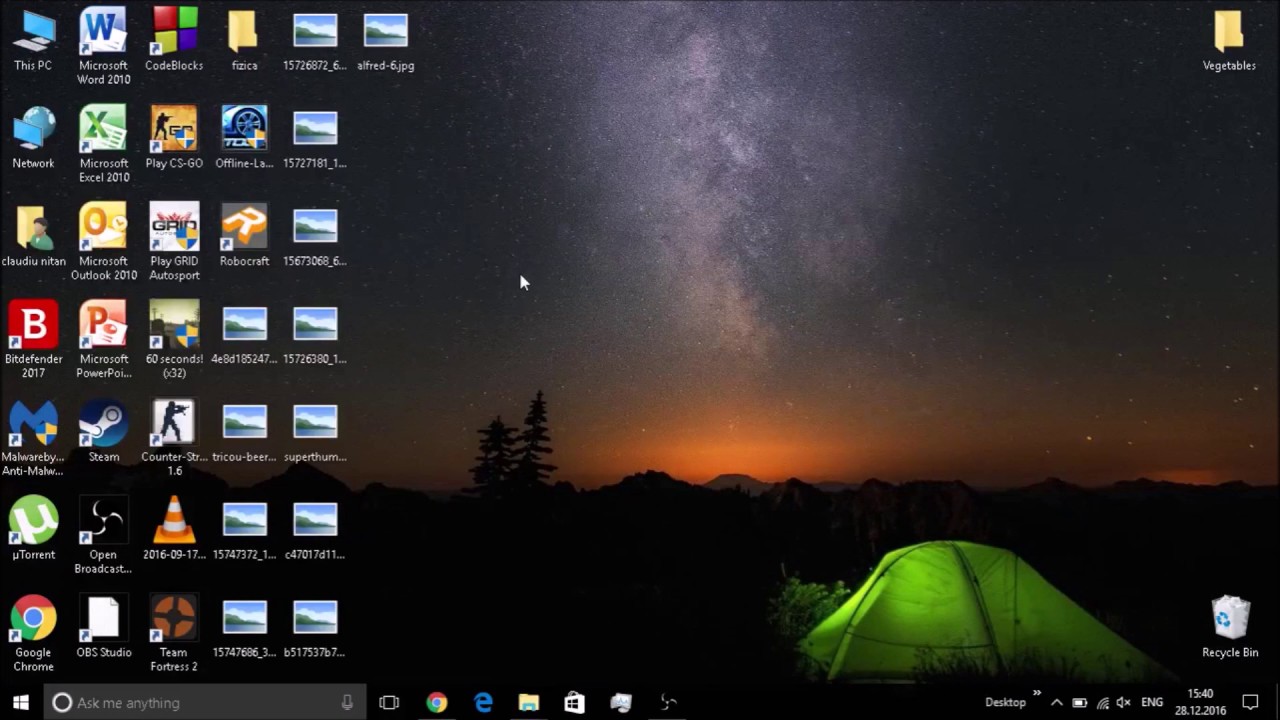
Task: Expand the Desktop toolbar chevron
Action: pos(1037,693)
